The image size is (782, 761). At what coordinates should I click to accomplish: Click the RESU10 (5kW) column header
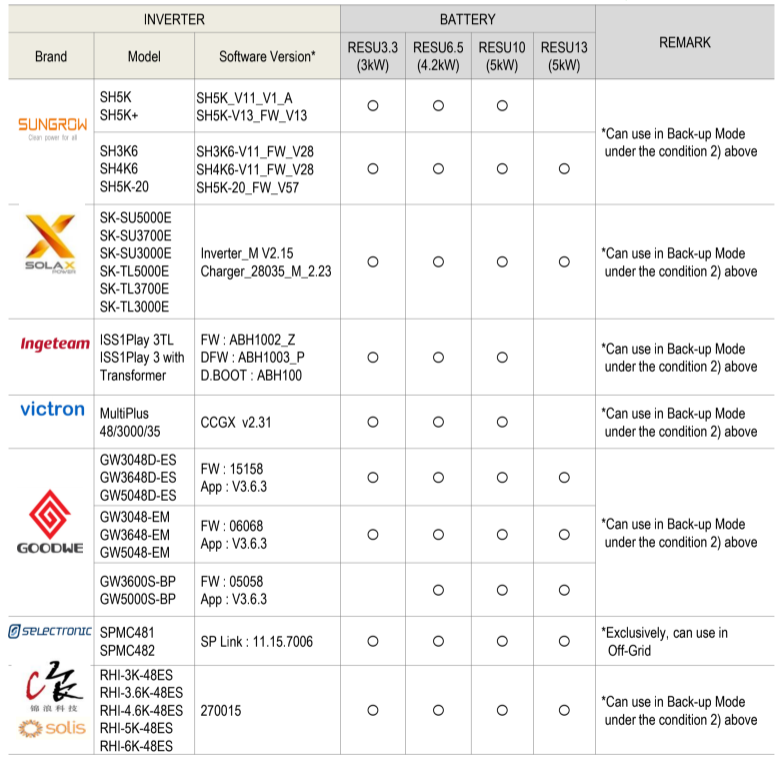tap(502, 56)
